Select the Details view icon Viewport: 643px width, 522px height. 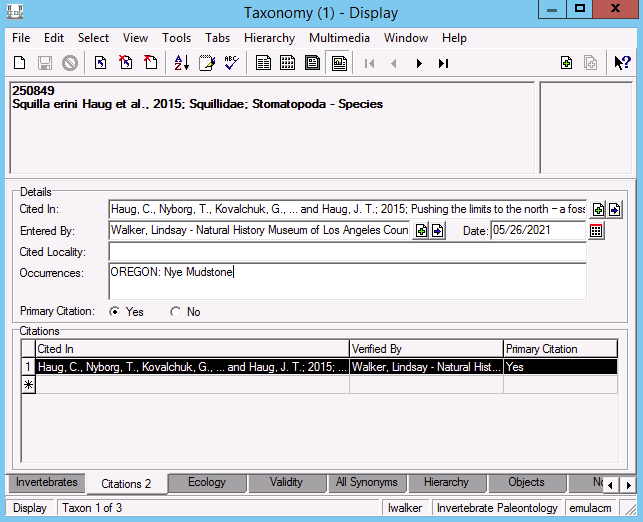(339, 63)
